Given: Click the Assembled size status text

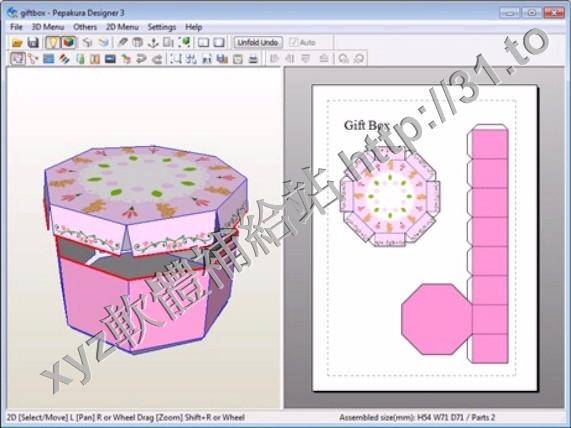Looking at the screenshot, I should pyautogui.click(x=417, y=417).
